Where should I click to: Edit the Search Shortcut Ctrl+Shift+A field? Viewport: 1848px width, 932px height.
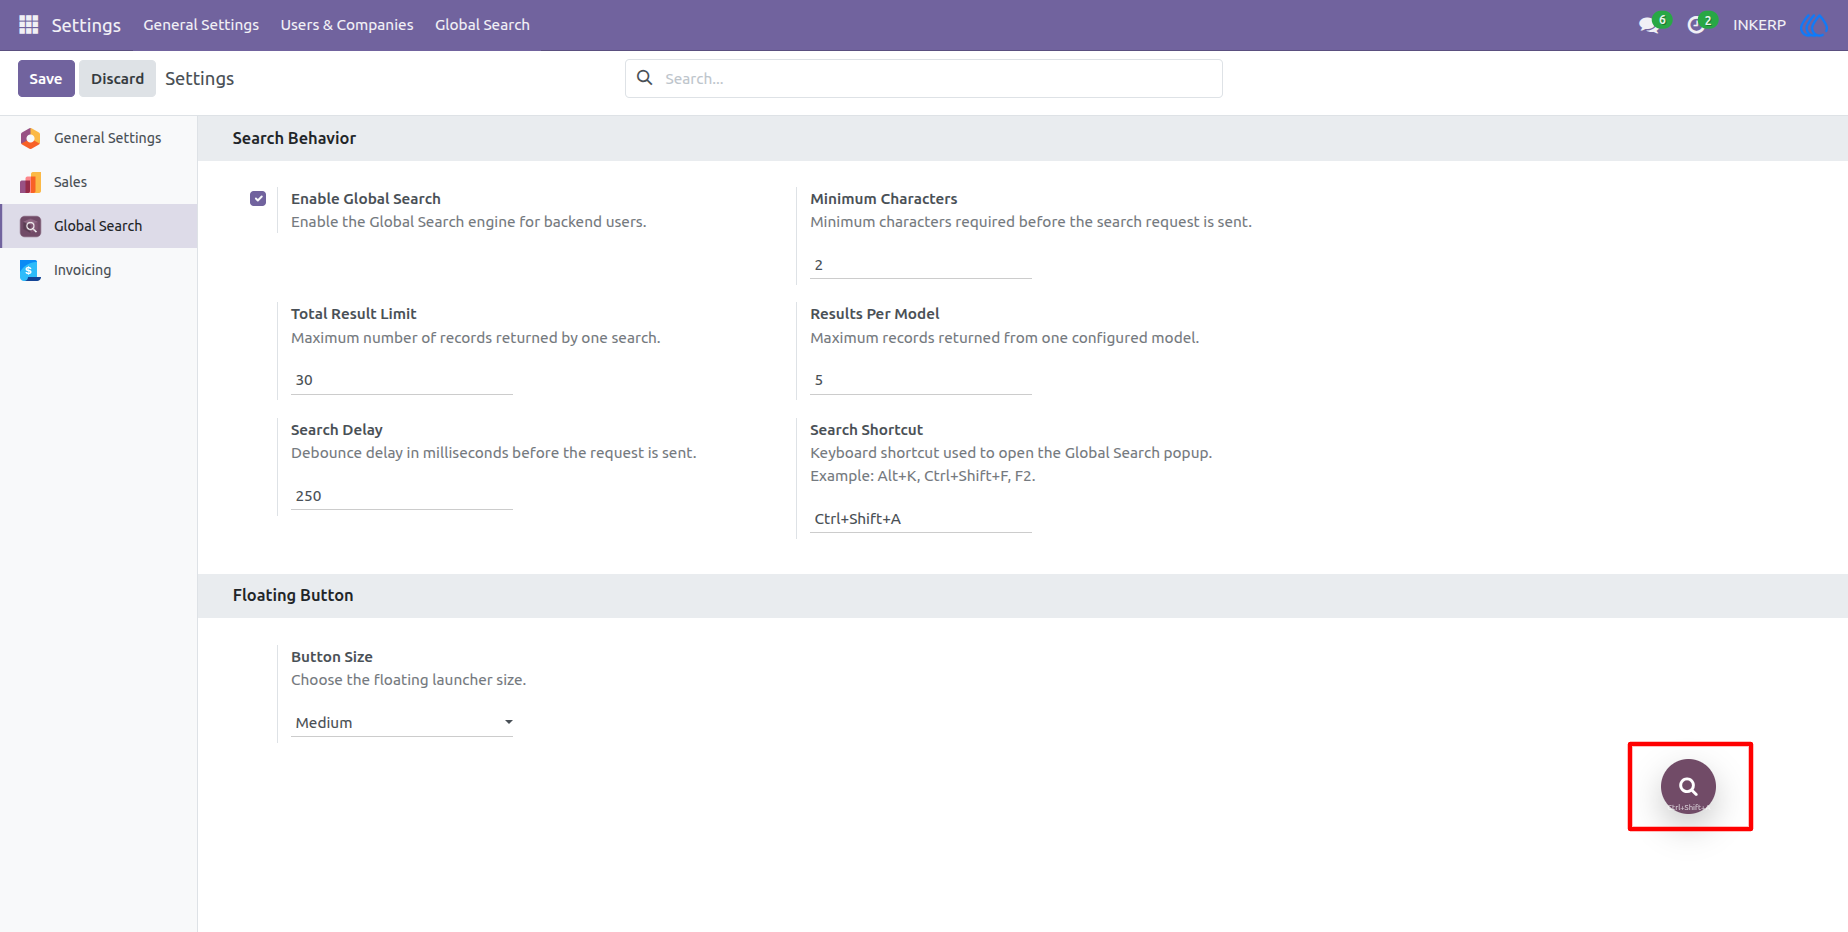[x=921, y=519]
